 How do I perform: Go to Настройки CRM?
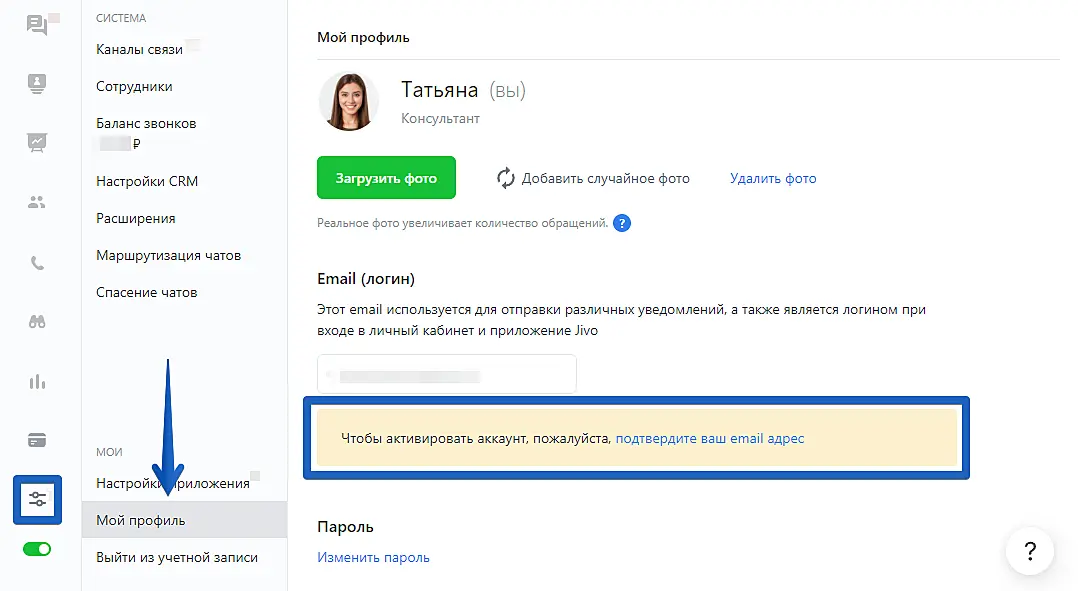tap(147, 182)
